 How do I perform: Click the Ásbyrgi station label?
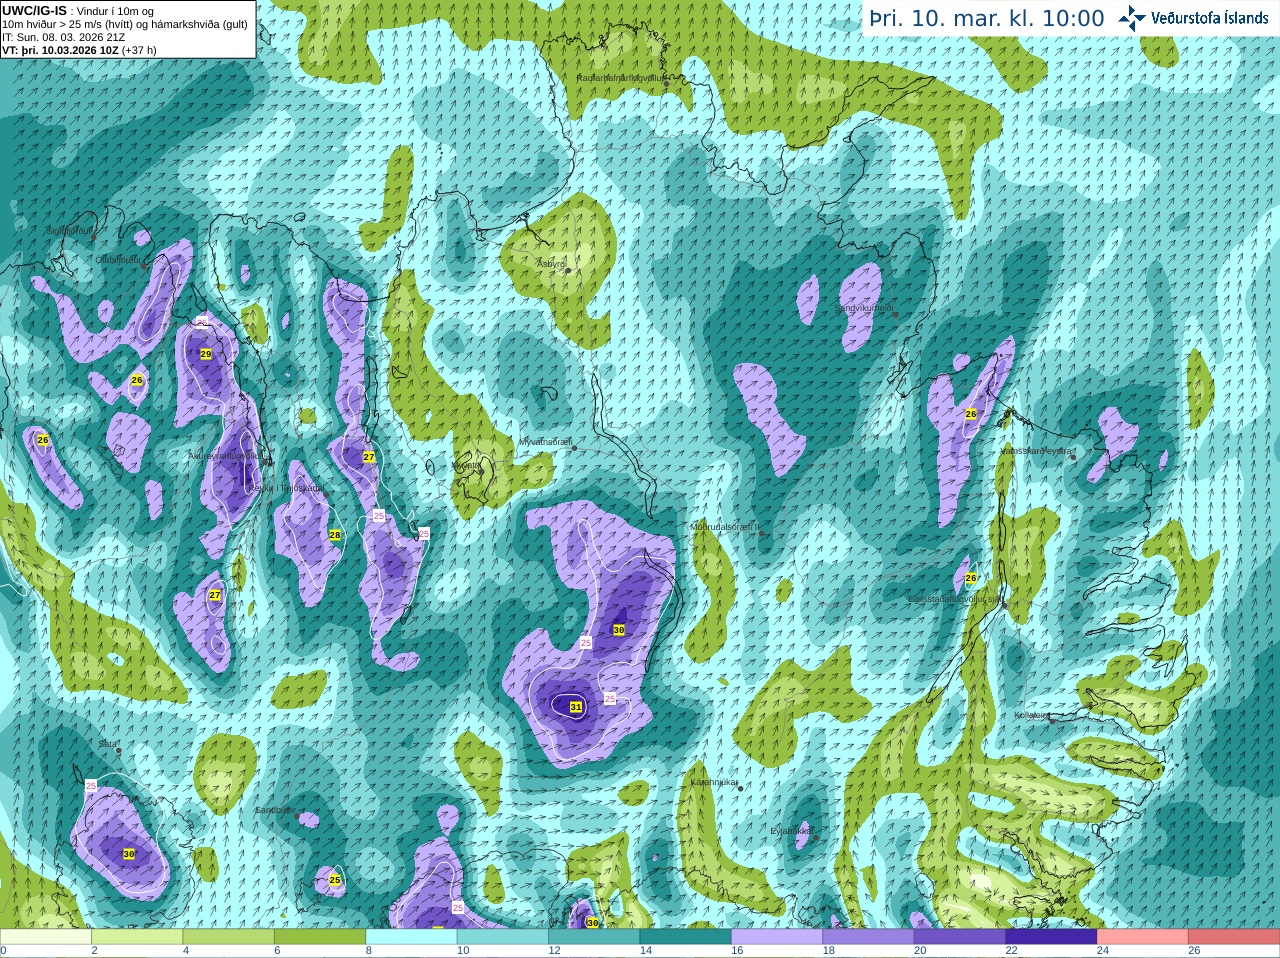click(x=551, y=263)
